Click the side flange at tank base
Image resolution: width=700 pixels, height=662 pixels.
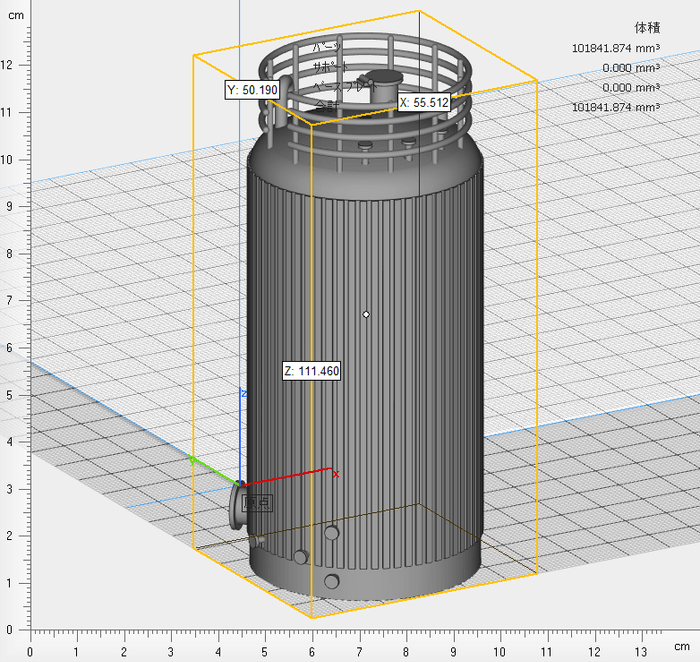click(237, 507)
